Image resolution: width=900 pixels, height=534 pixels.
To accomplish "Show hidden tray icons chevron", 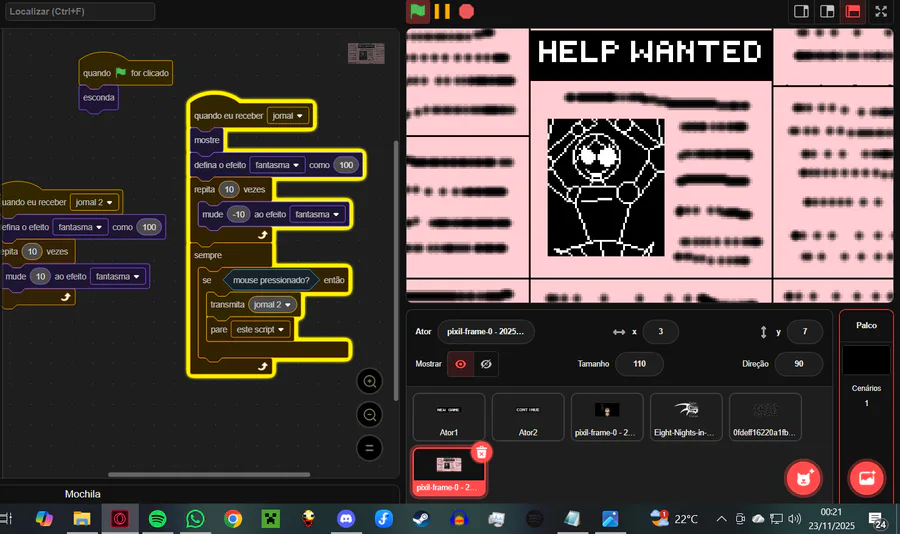I will point(721,519).
